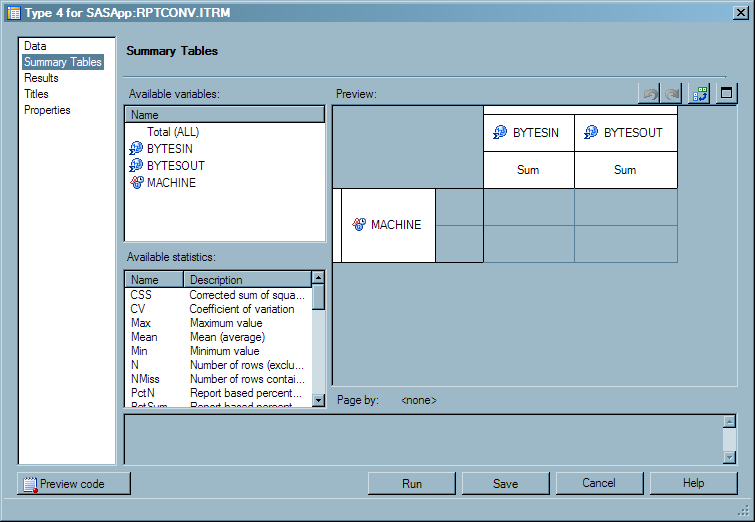755x522 pixels.
Task: Click the maximize preview pane icon
Action: tap(726, 93)
